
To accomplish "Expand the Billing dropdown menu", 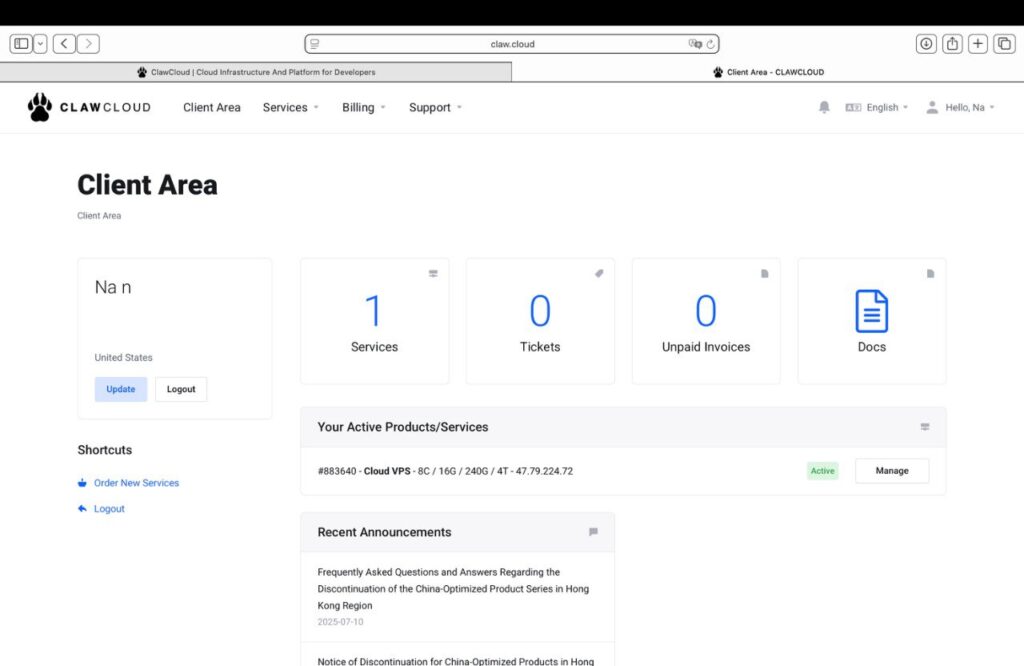I will point(363,107).
